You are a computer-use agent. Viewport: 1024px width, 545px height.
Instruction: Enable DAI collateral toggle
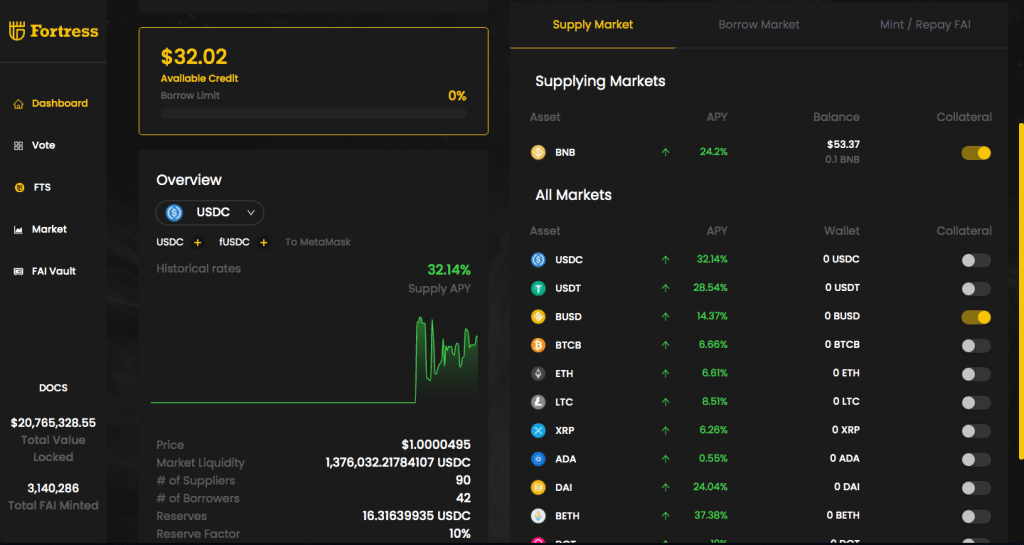[976, 488]
